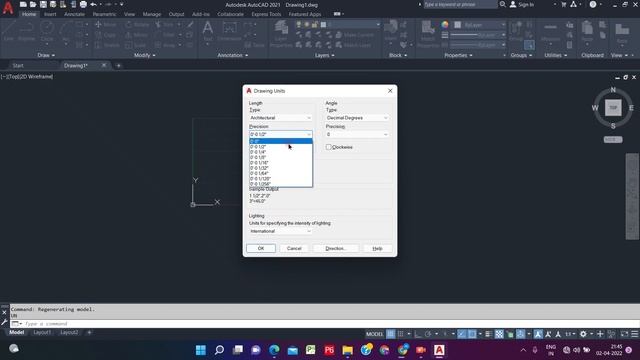
Task: Open File Explorer from the taskbar
Action: pos(348,350)
